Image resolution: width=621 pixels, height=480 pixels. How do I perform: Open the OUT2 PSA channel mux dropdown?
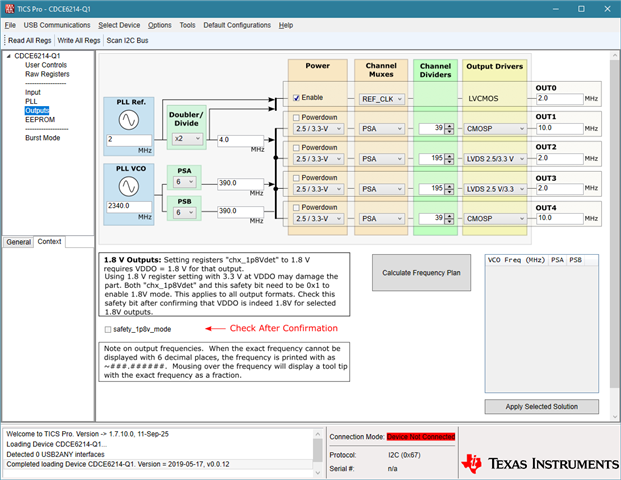coord(382,159)
